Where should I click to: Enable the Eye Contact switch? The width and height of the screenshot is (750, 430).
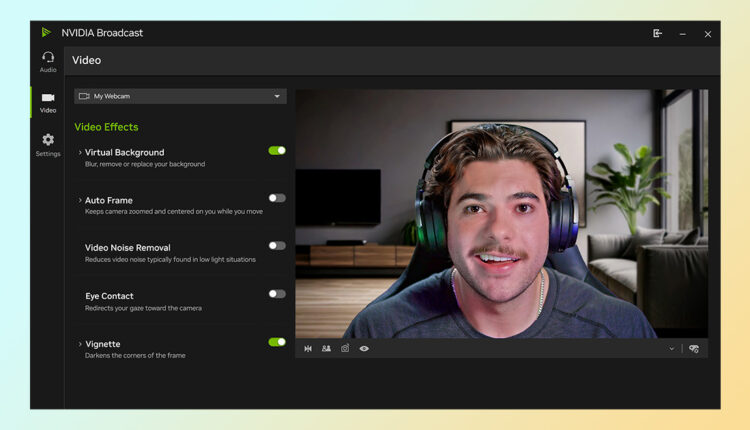coord(277,294)
